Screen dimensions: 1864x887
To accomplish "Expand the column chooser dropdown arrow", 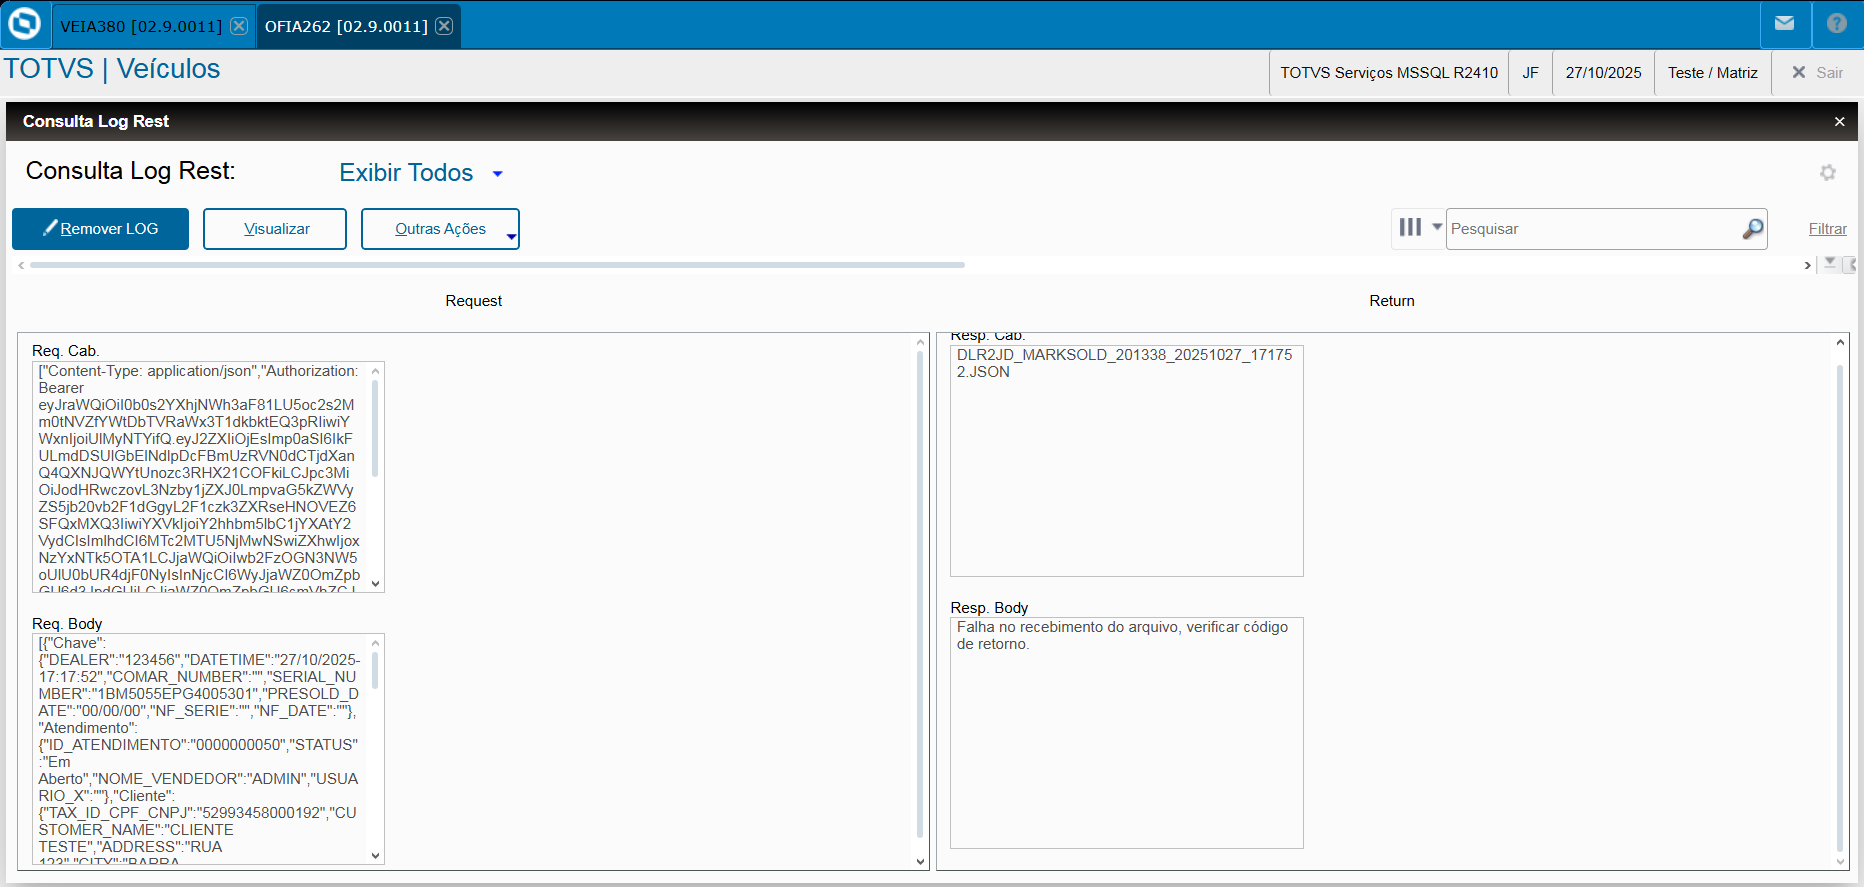I will tap(1436, 227).
